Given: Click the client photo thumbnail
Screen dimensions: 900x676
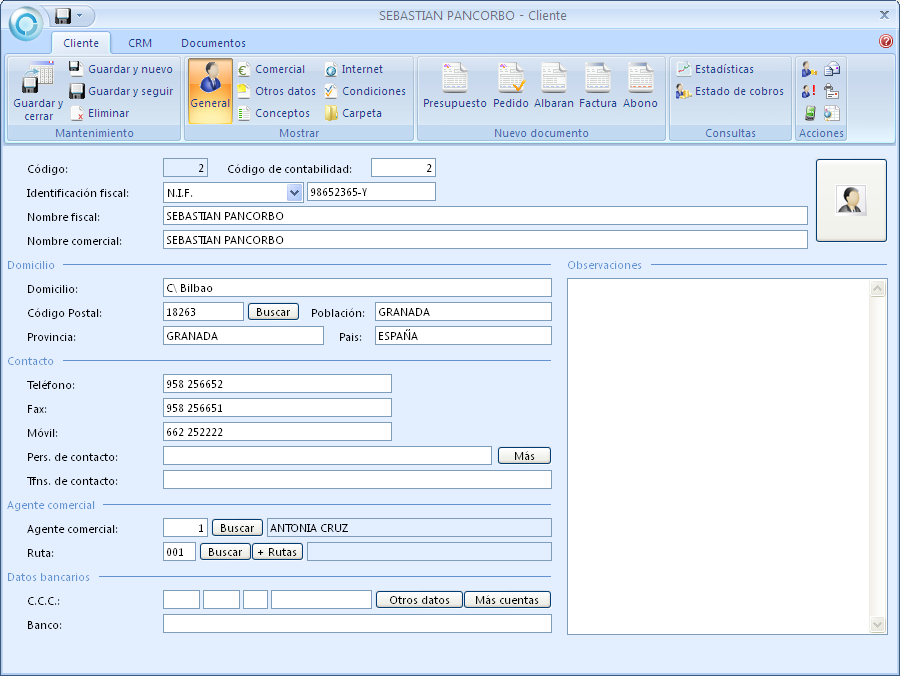Looking at the screenshot, I should point(851,200).
